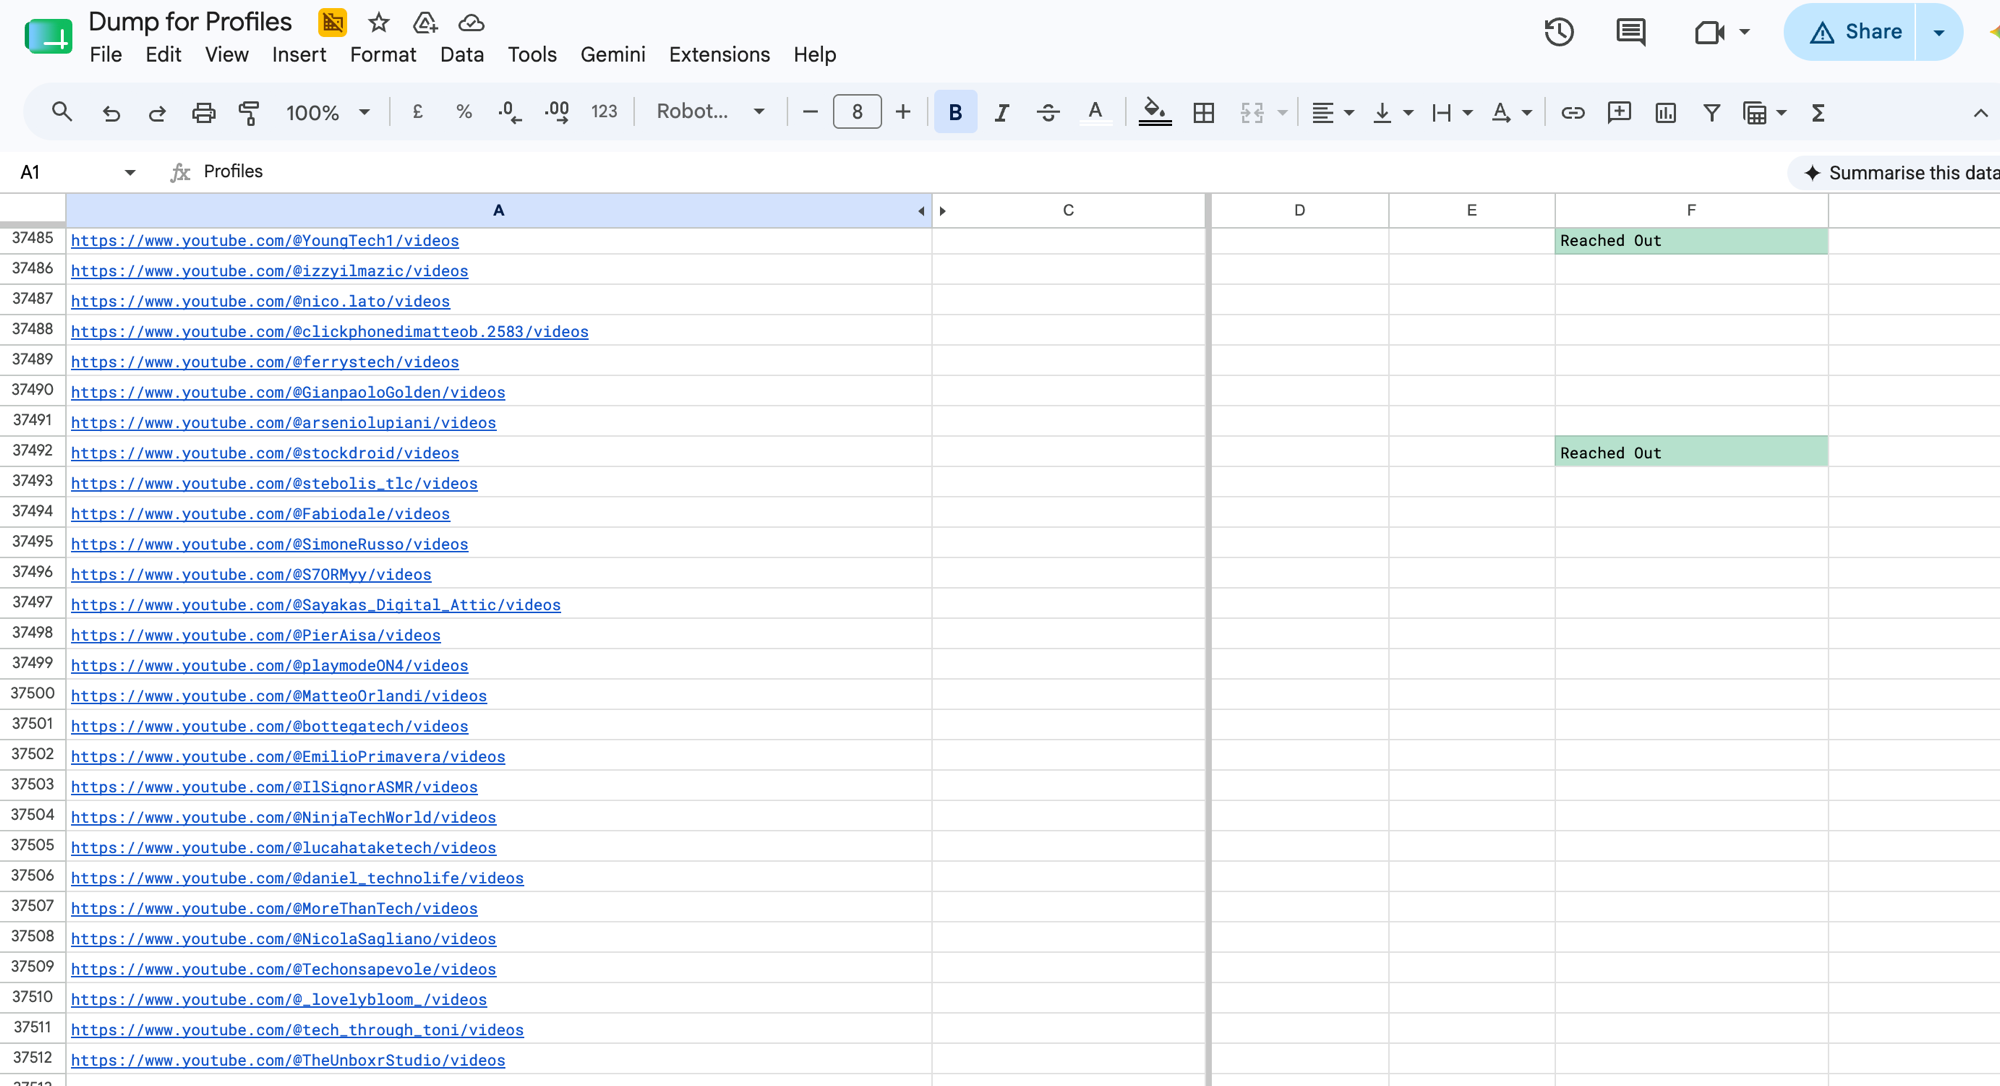Check the cloud save status icon
2000x1086 pixels.
click(471, 22)
